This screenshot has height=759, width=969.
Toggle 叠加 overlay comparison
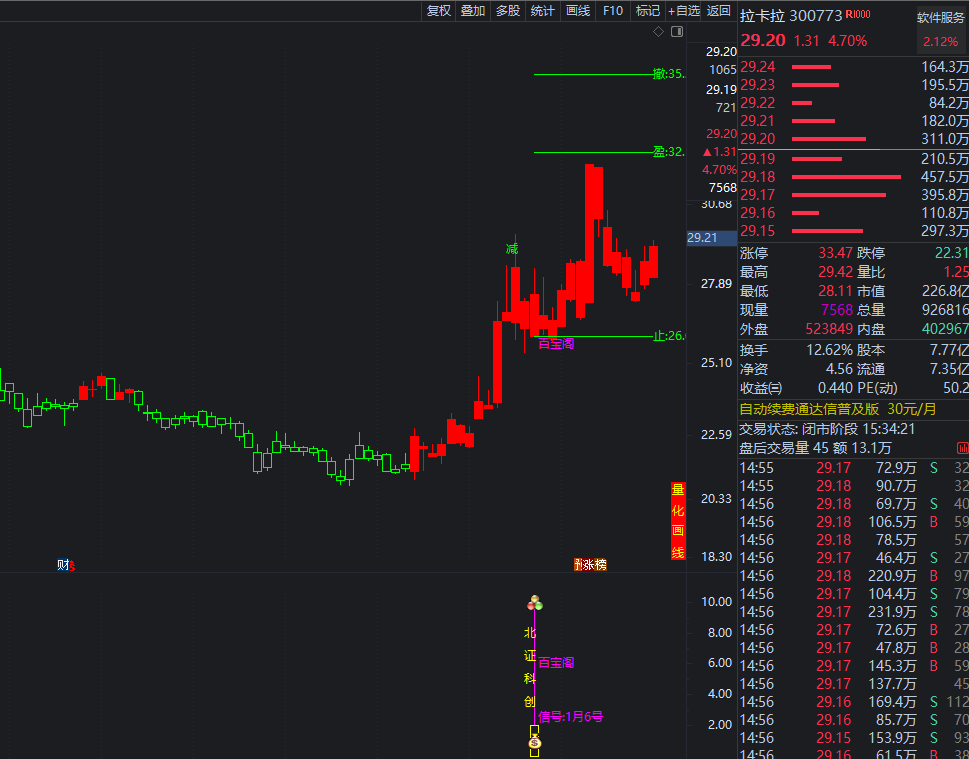tap(473, 11)
